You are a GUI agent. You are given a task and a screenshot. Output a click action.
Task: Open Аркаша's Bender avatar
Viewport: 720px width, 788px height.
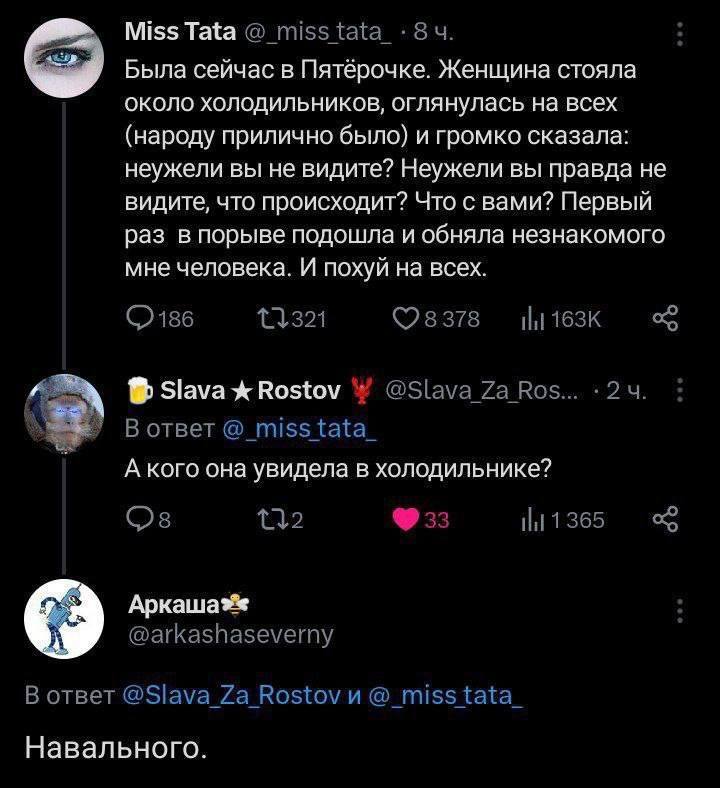tap(65, 618)
